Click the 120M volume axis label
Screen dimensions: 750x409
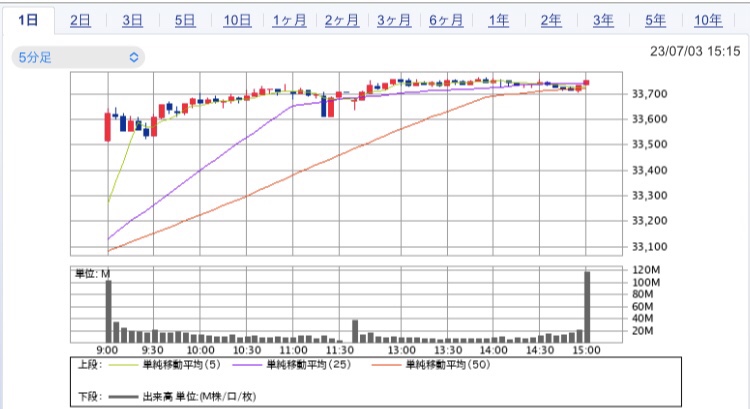point(646,270)
